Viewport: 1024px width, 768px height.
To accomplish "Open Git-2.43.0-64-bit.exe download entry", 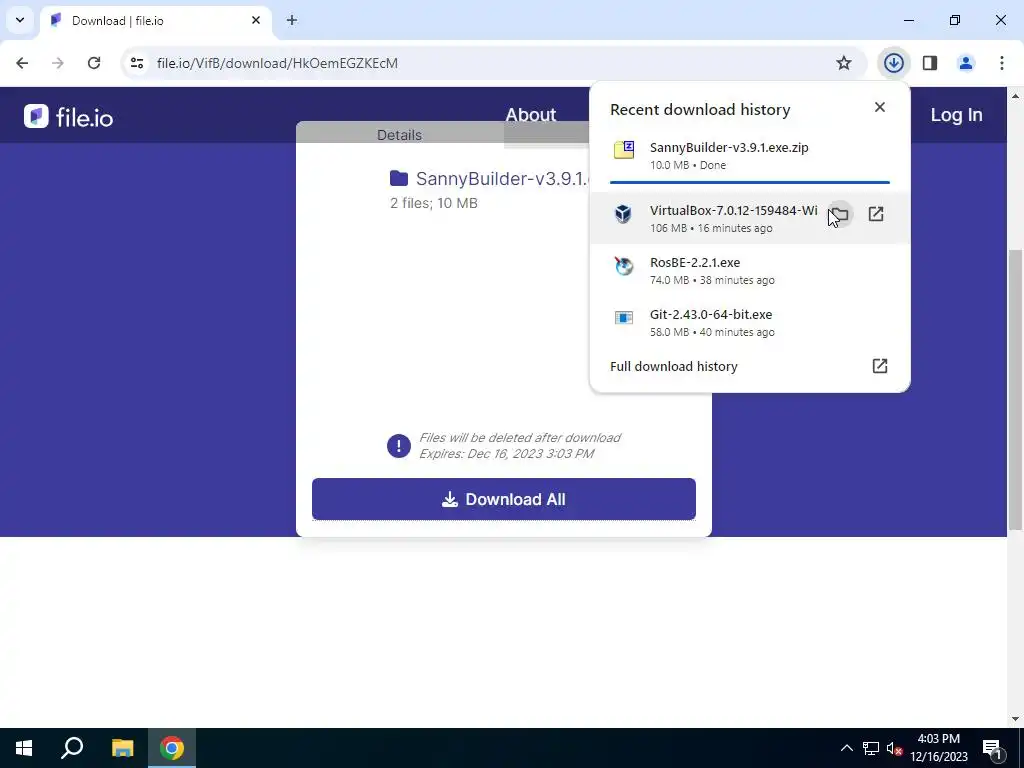I will click(749, 323).
